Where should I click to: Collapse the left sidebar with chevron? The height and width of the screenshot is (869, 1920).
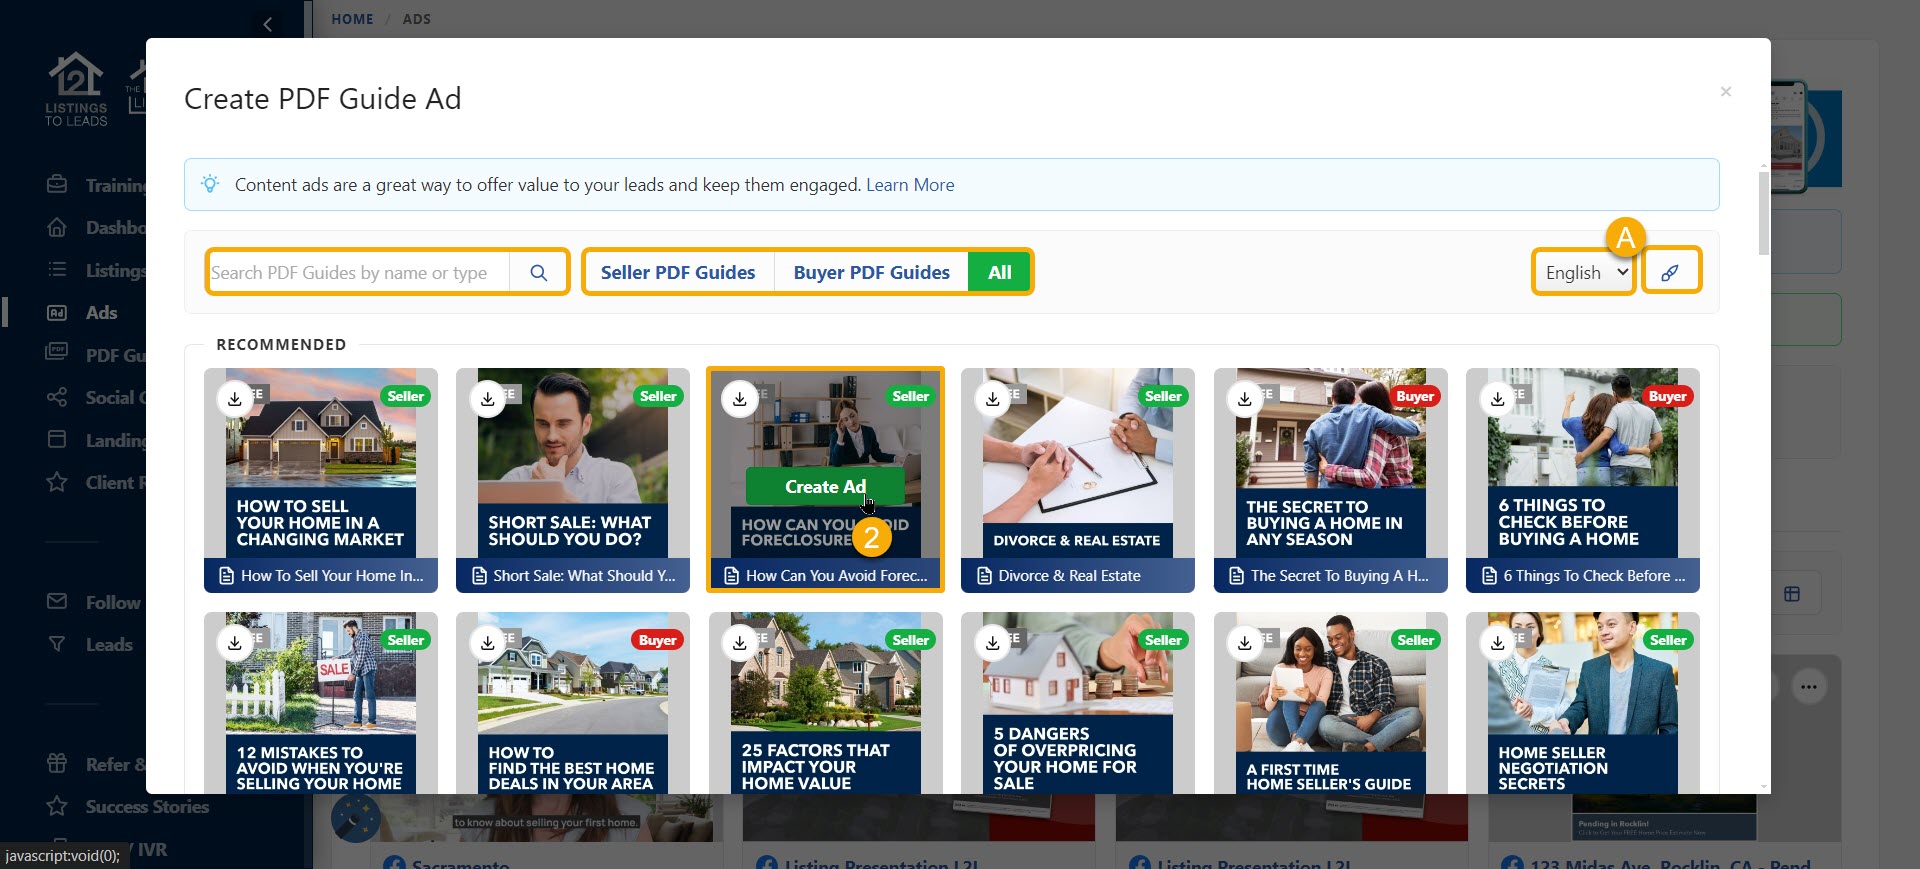(267, 24)
